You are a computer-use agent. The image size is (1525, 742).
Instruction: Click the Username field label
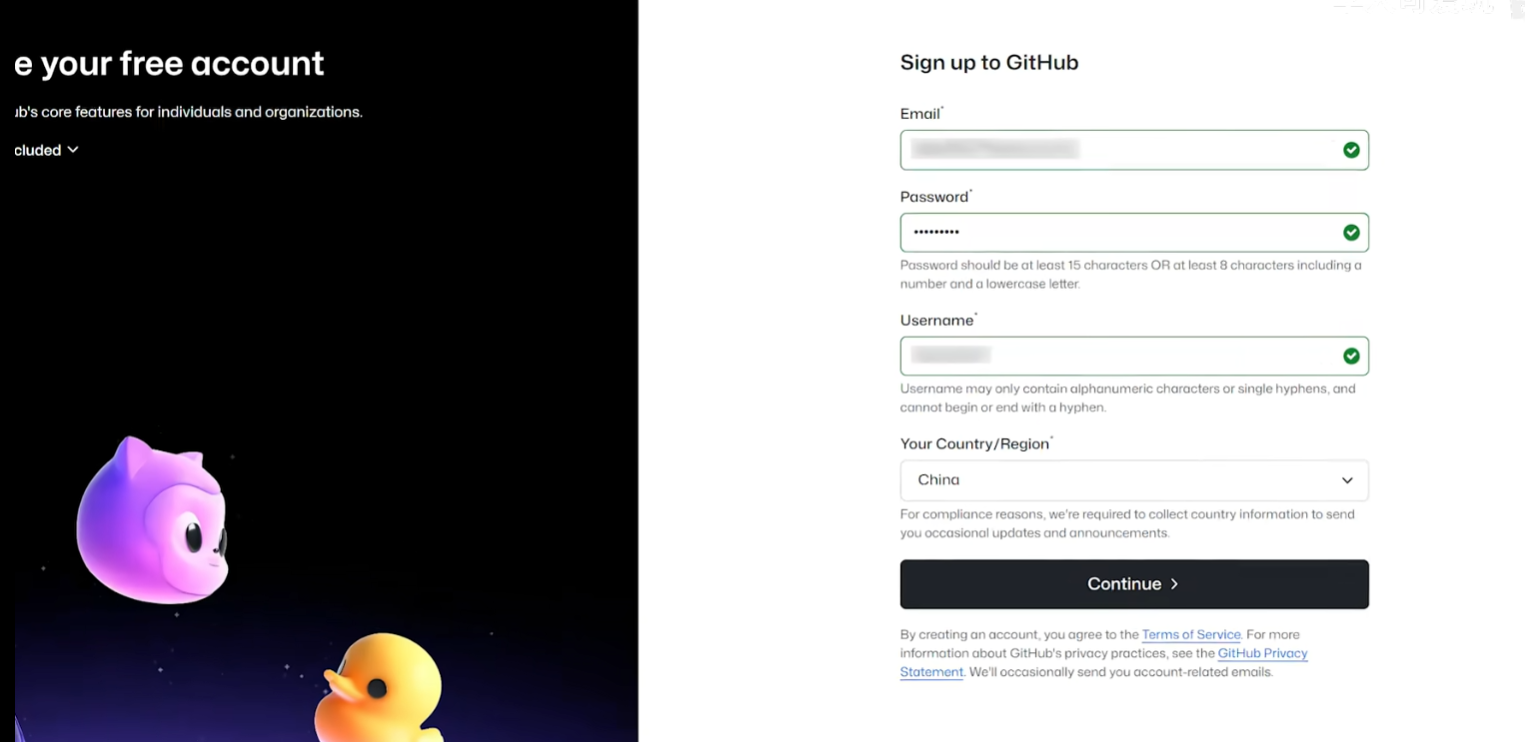tap(936, 321)
